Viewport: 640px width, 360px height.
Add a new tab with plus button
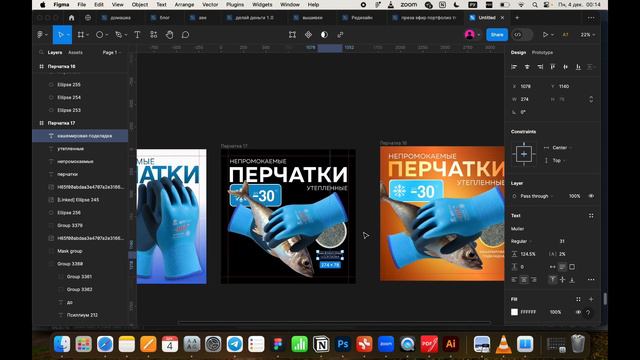517,18
